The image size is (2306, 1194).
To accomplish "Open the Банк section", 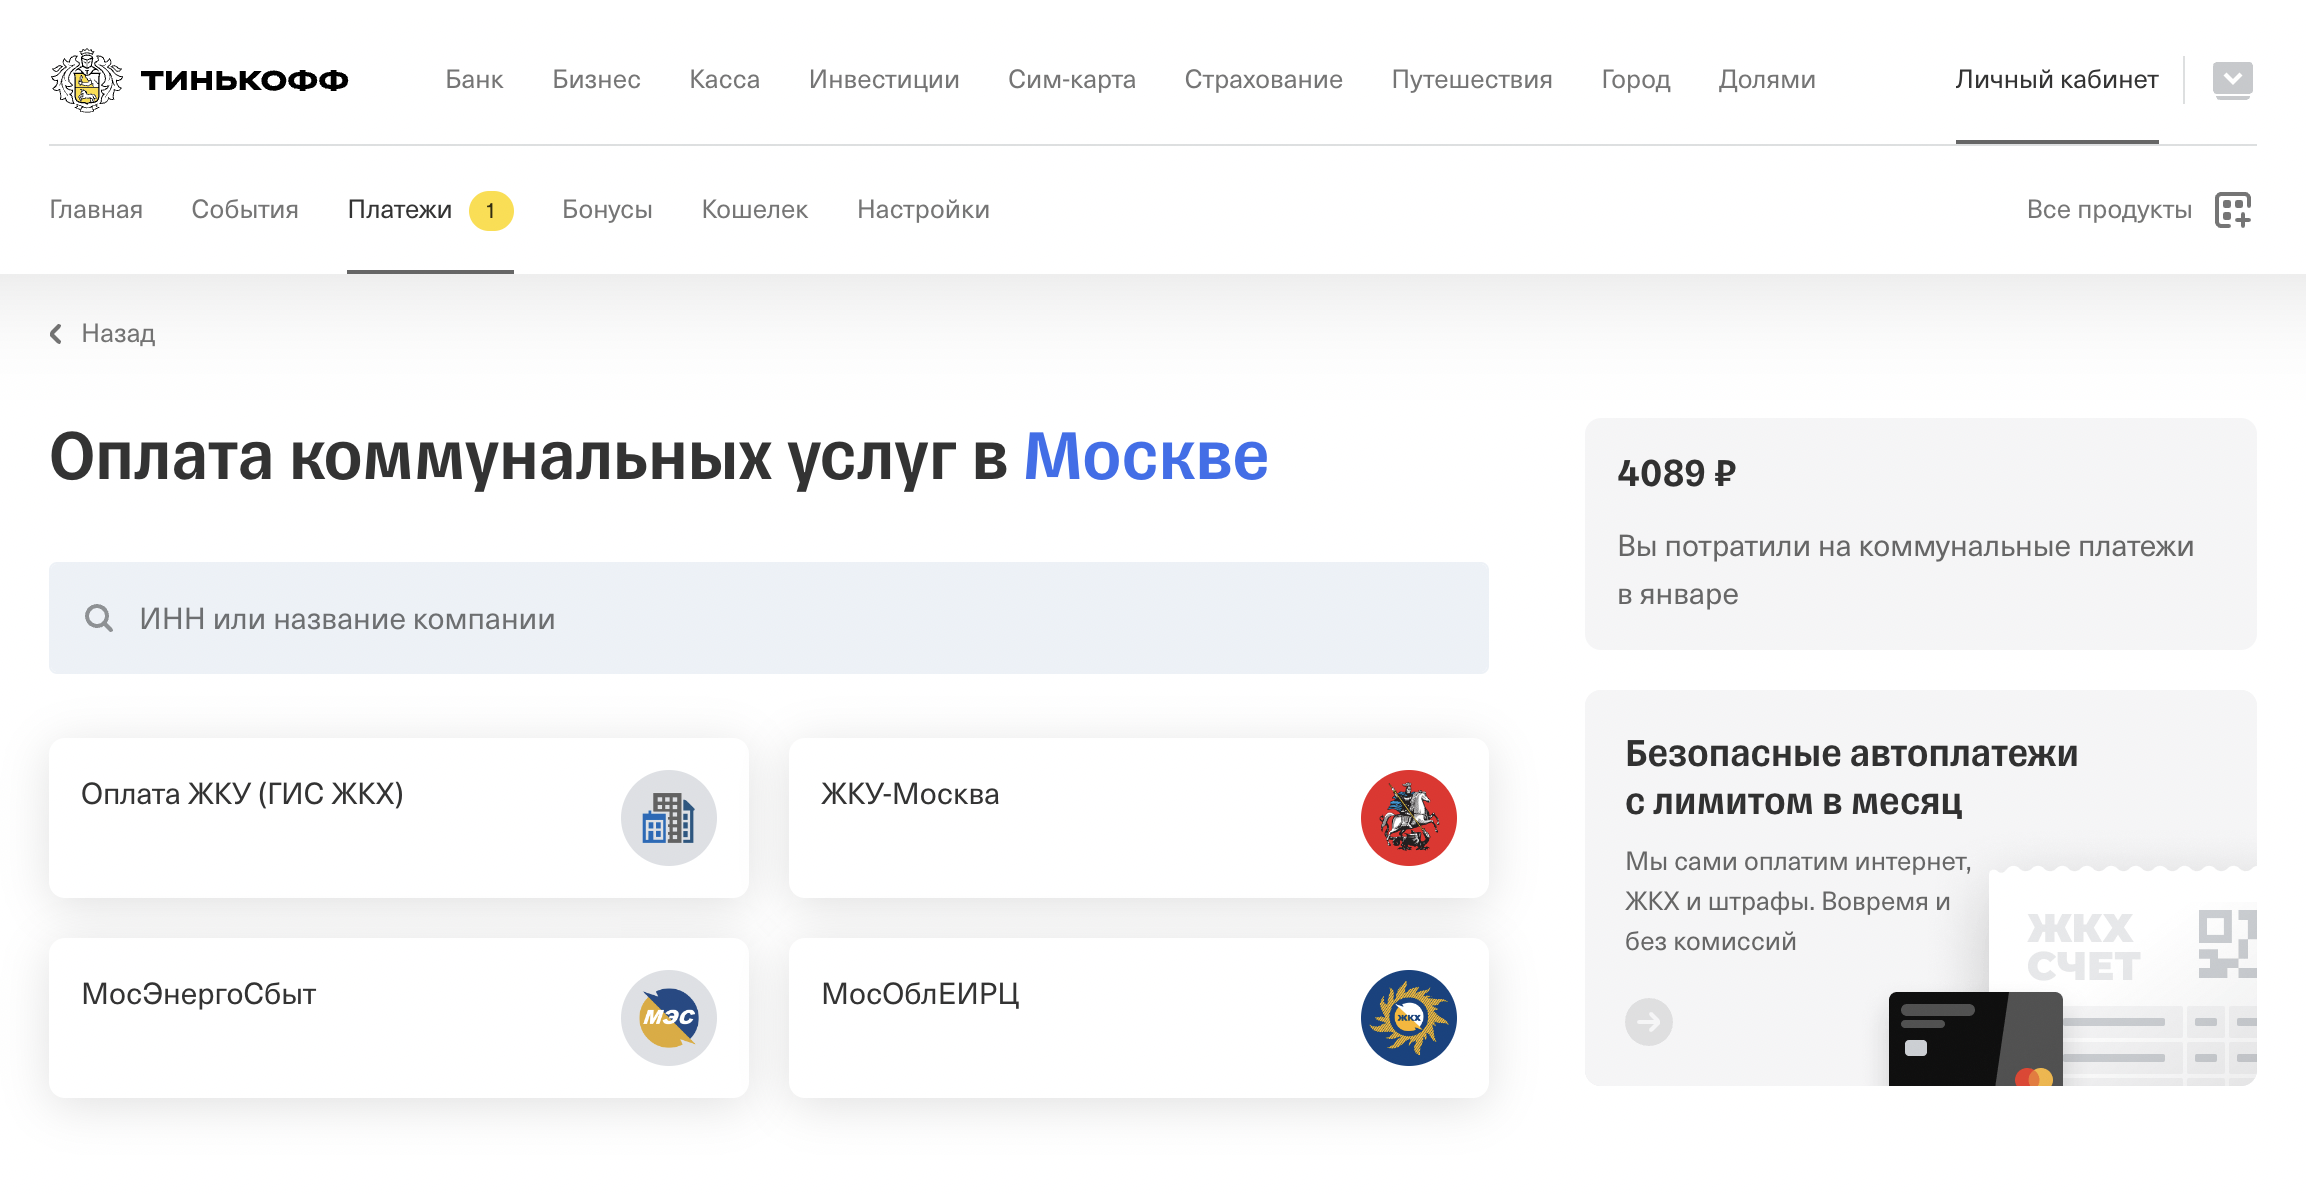I will pos(474,80).
